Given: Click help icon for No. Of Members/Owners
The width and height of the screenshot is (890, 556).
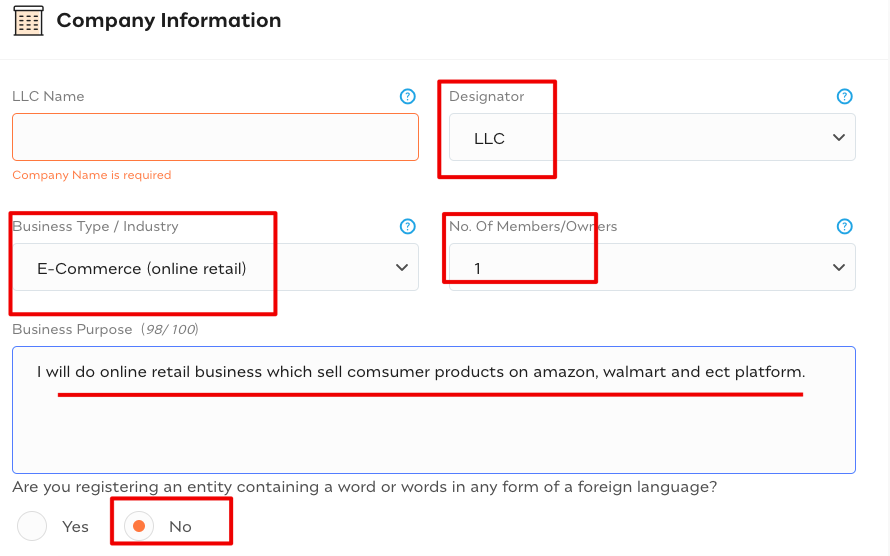Looking at the screenshot, I should pyautogui.click(x=844, y=227).
